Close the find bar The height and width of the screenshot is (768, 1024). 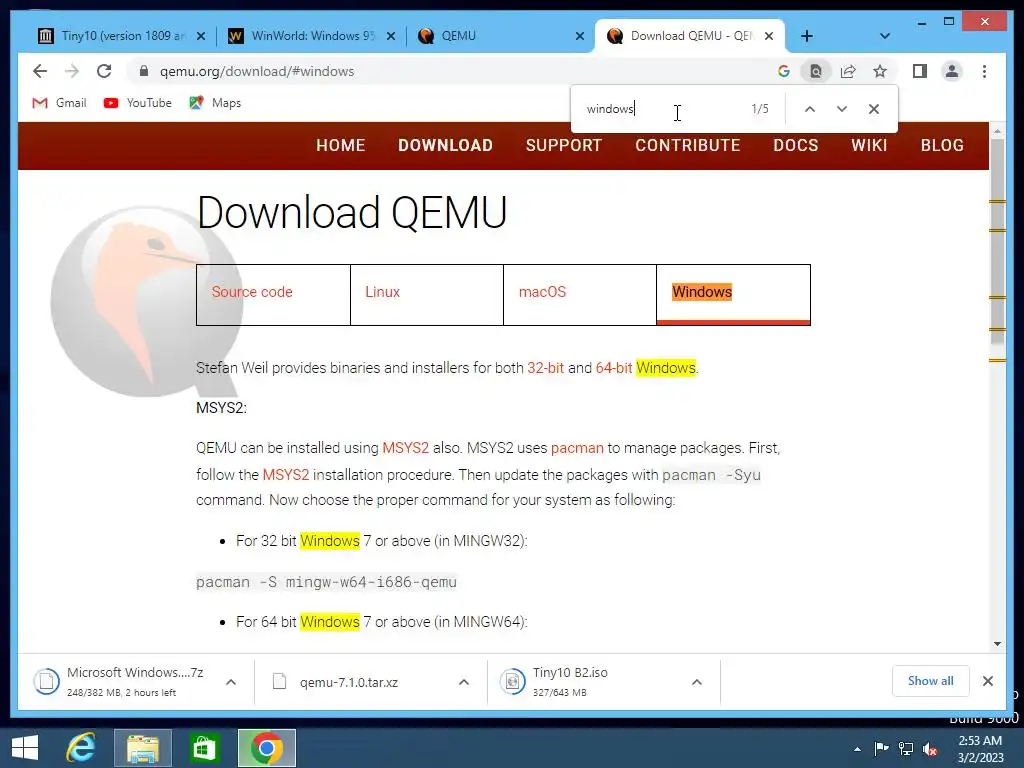click(874, 109)
